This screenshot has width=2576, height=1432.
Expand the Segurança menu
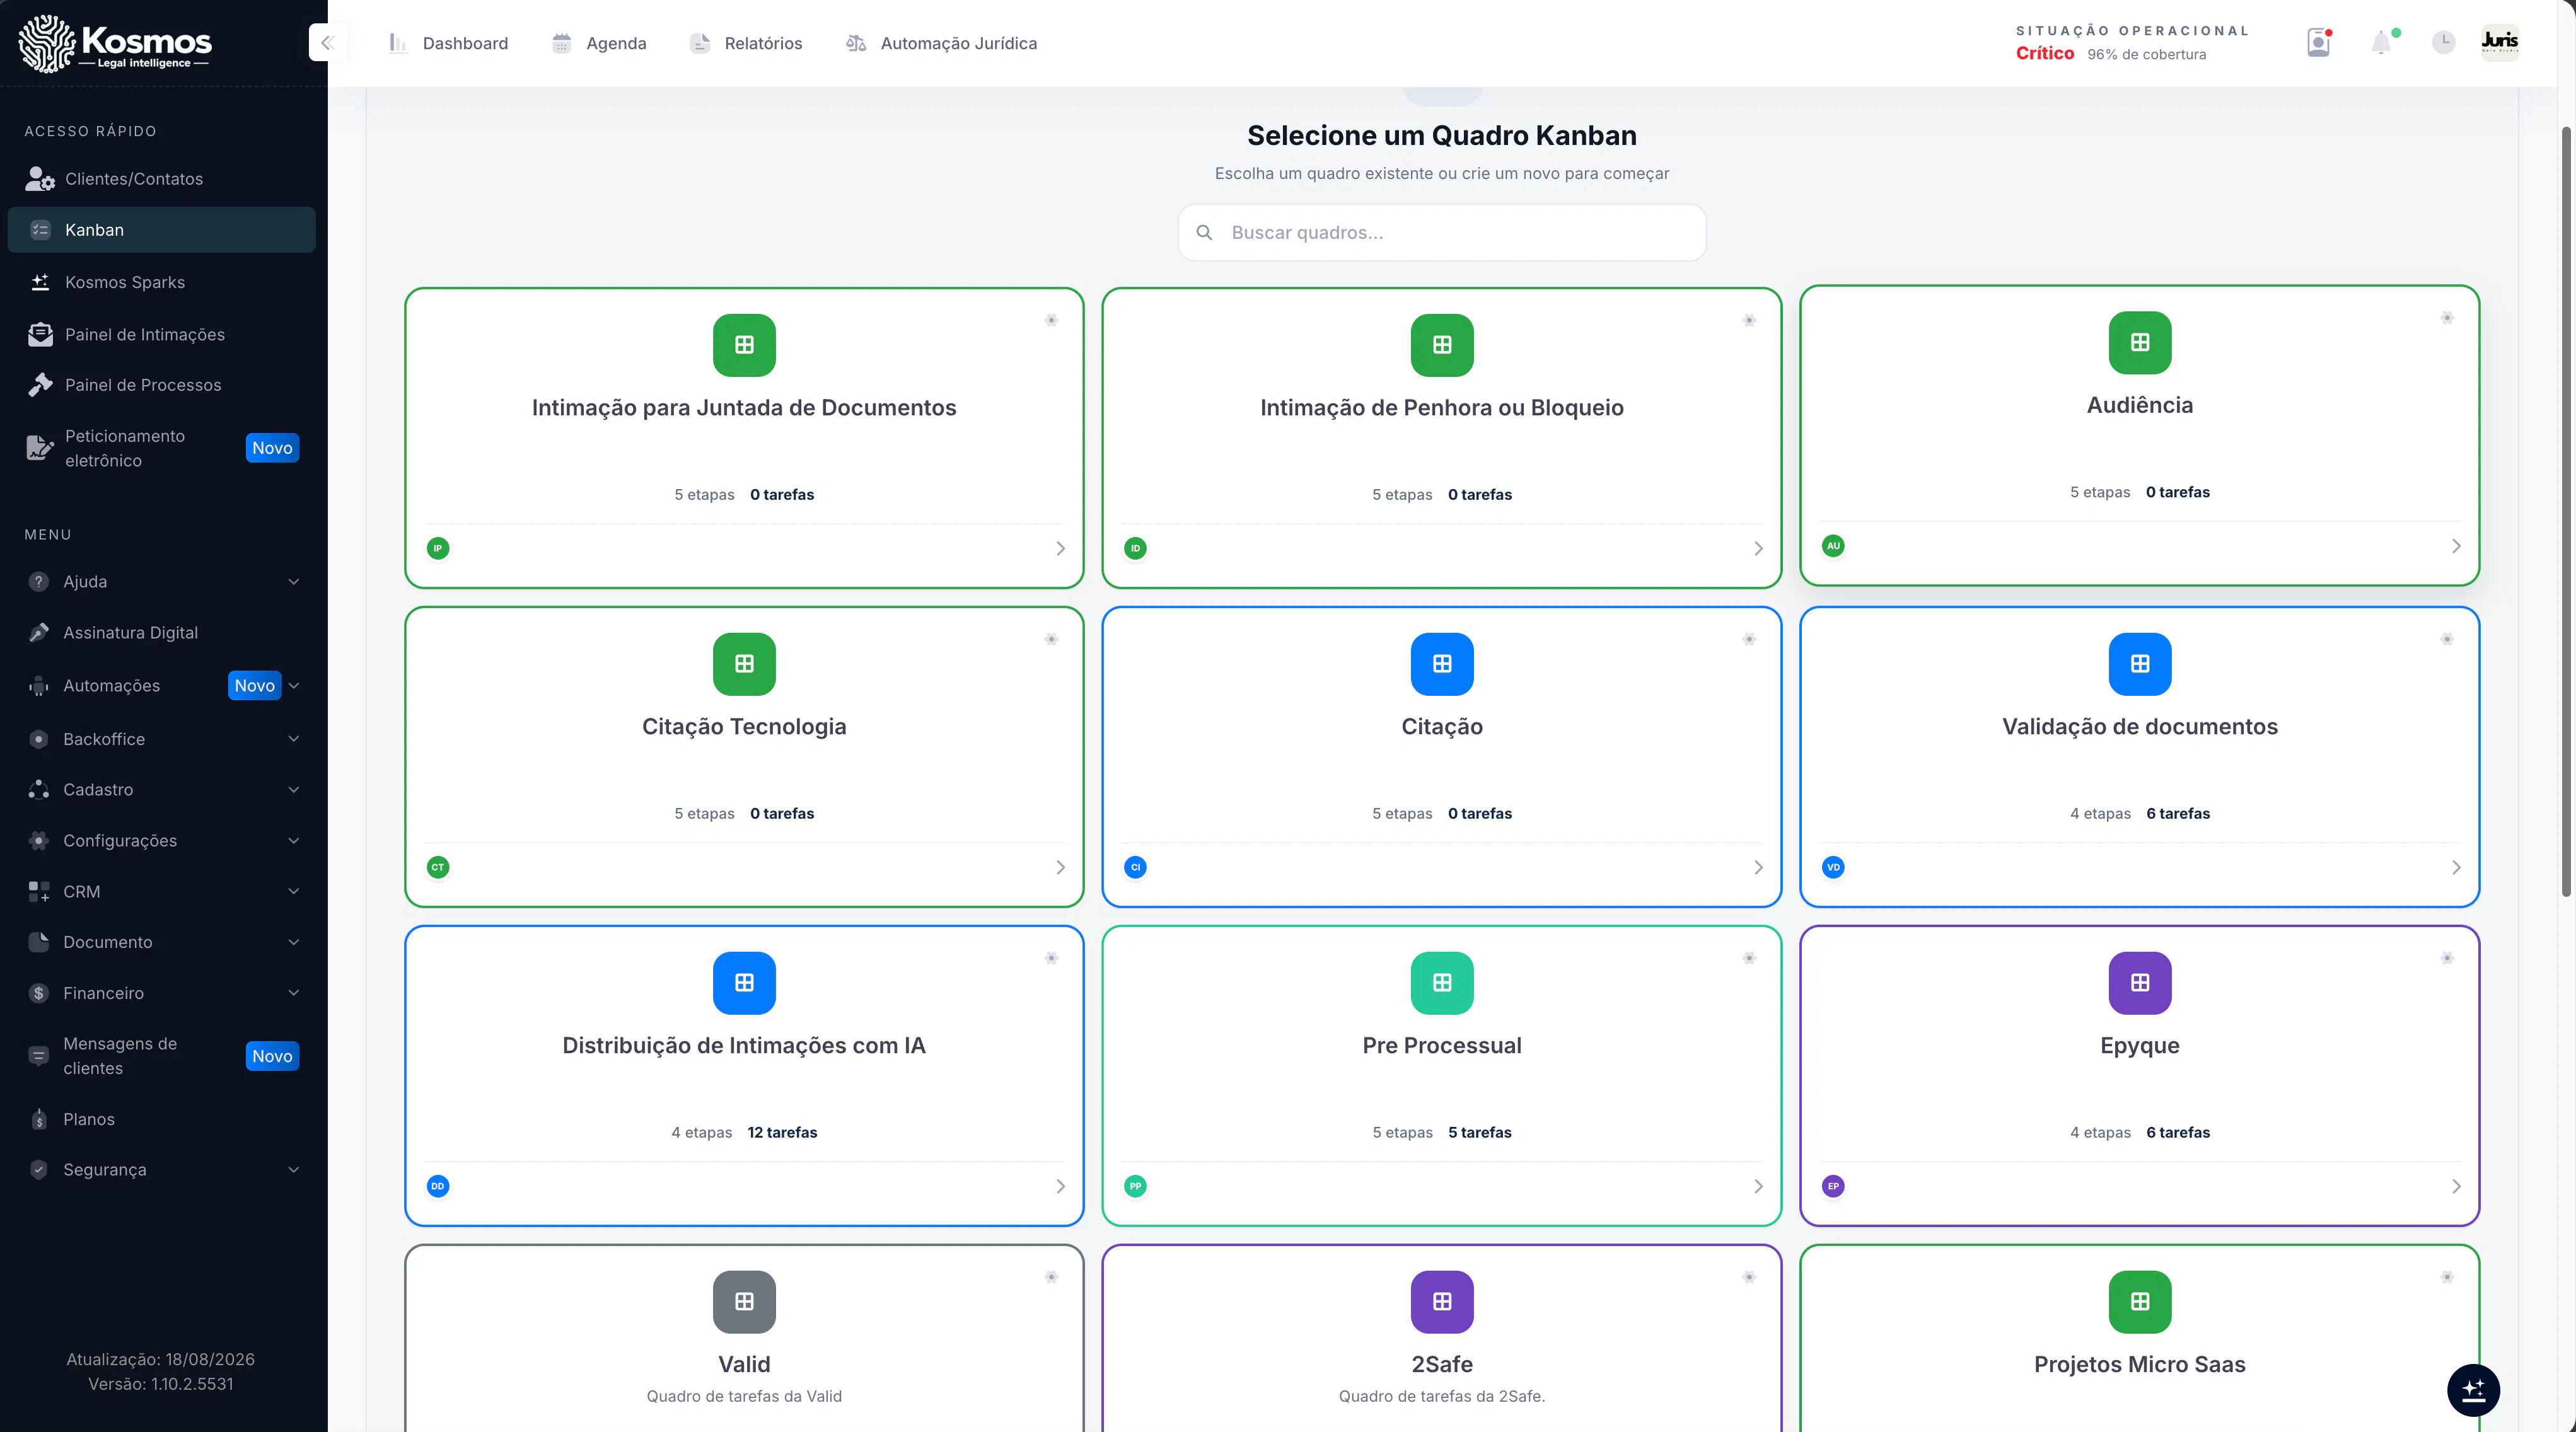pyautogui.click(x=162, y=1170)
